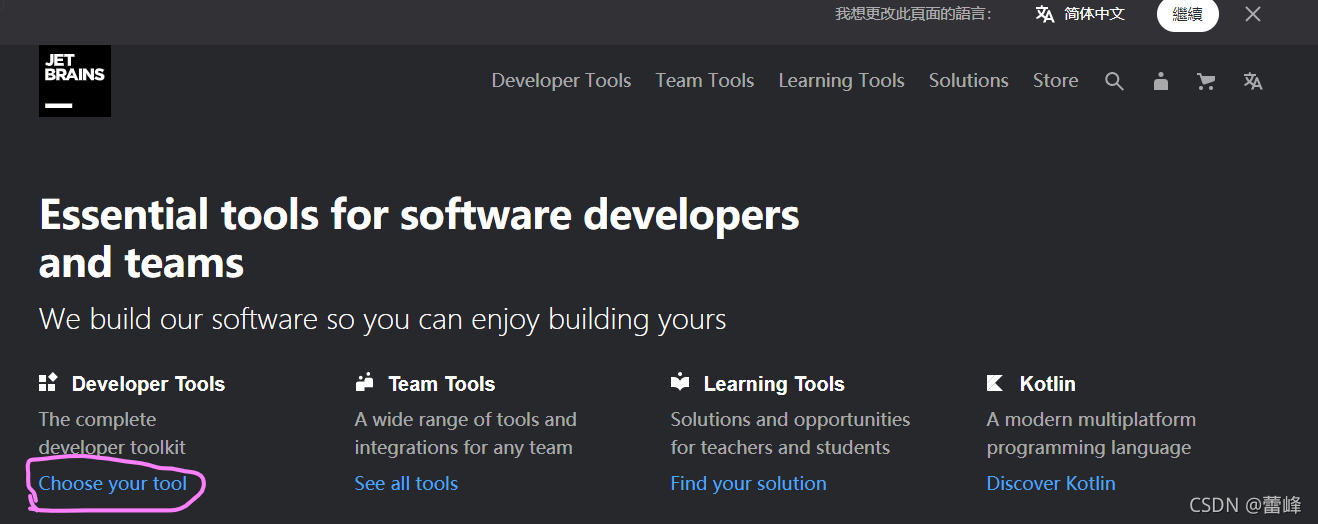This screenshot has width=1318, height=524.
Task: Click the Choose your tool link
Action: 113,484
